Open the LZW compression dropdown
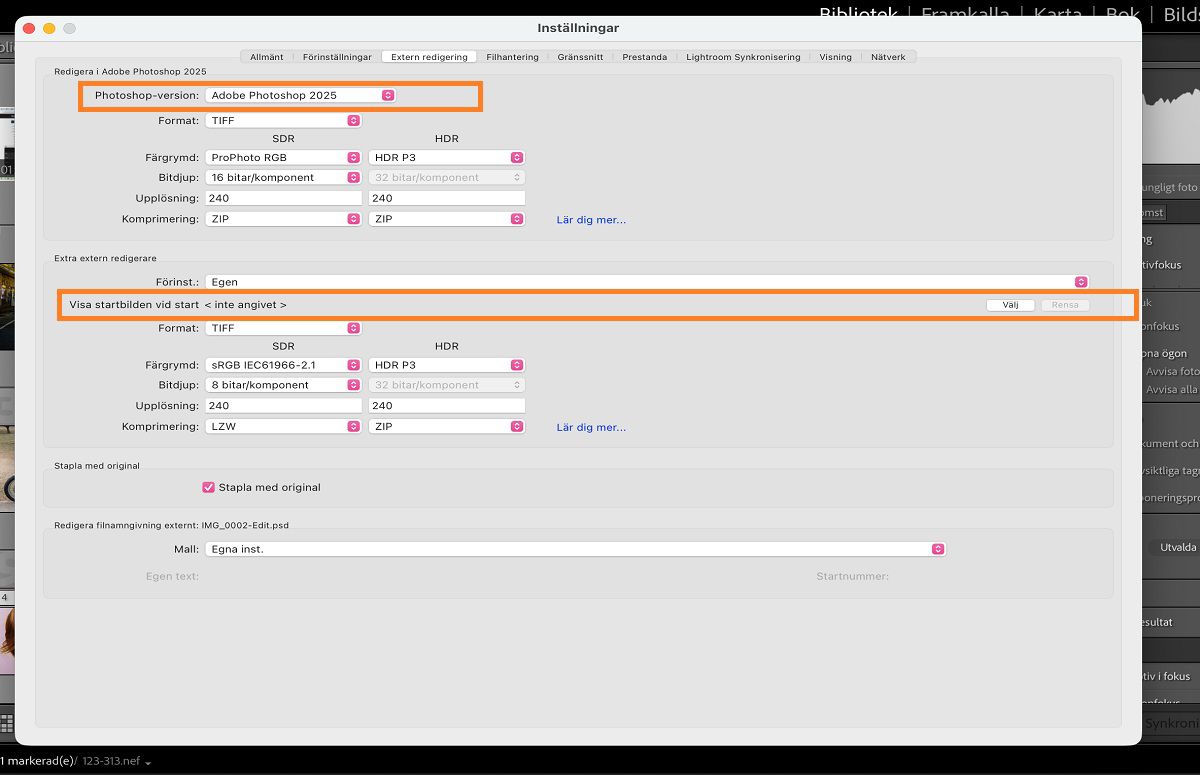The width and height of the screenshot is (1200, 775). [283, 426]
